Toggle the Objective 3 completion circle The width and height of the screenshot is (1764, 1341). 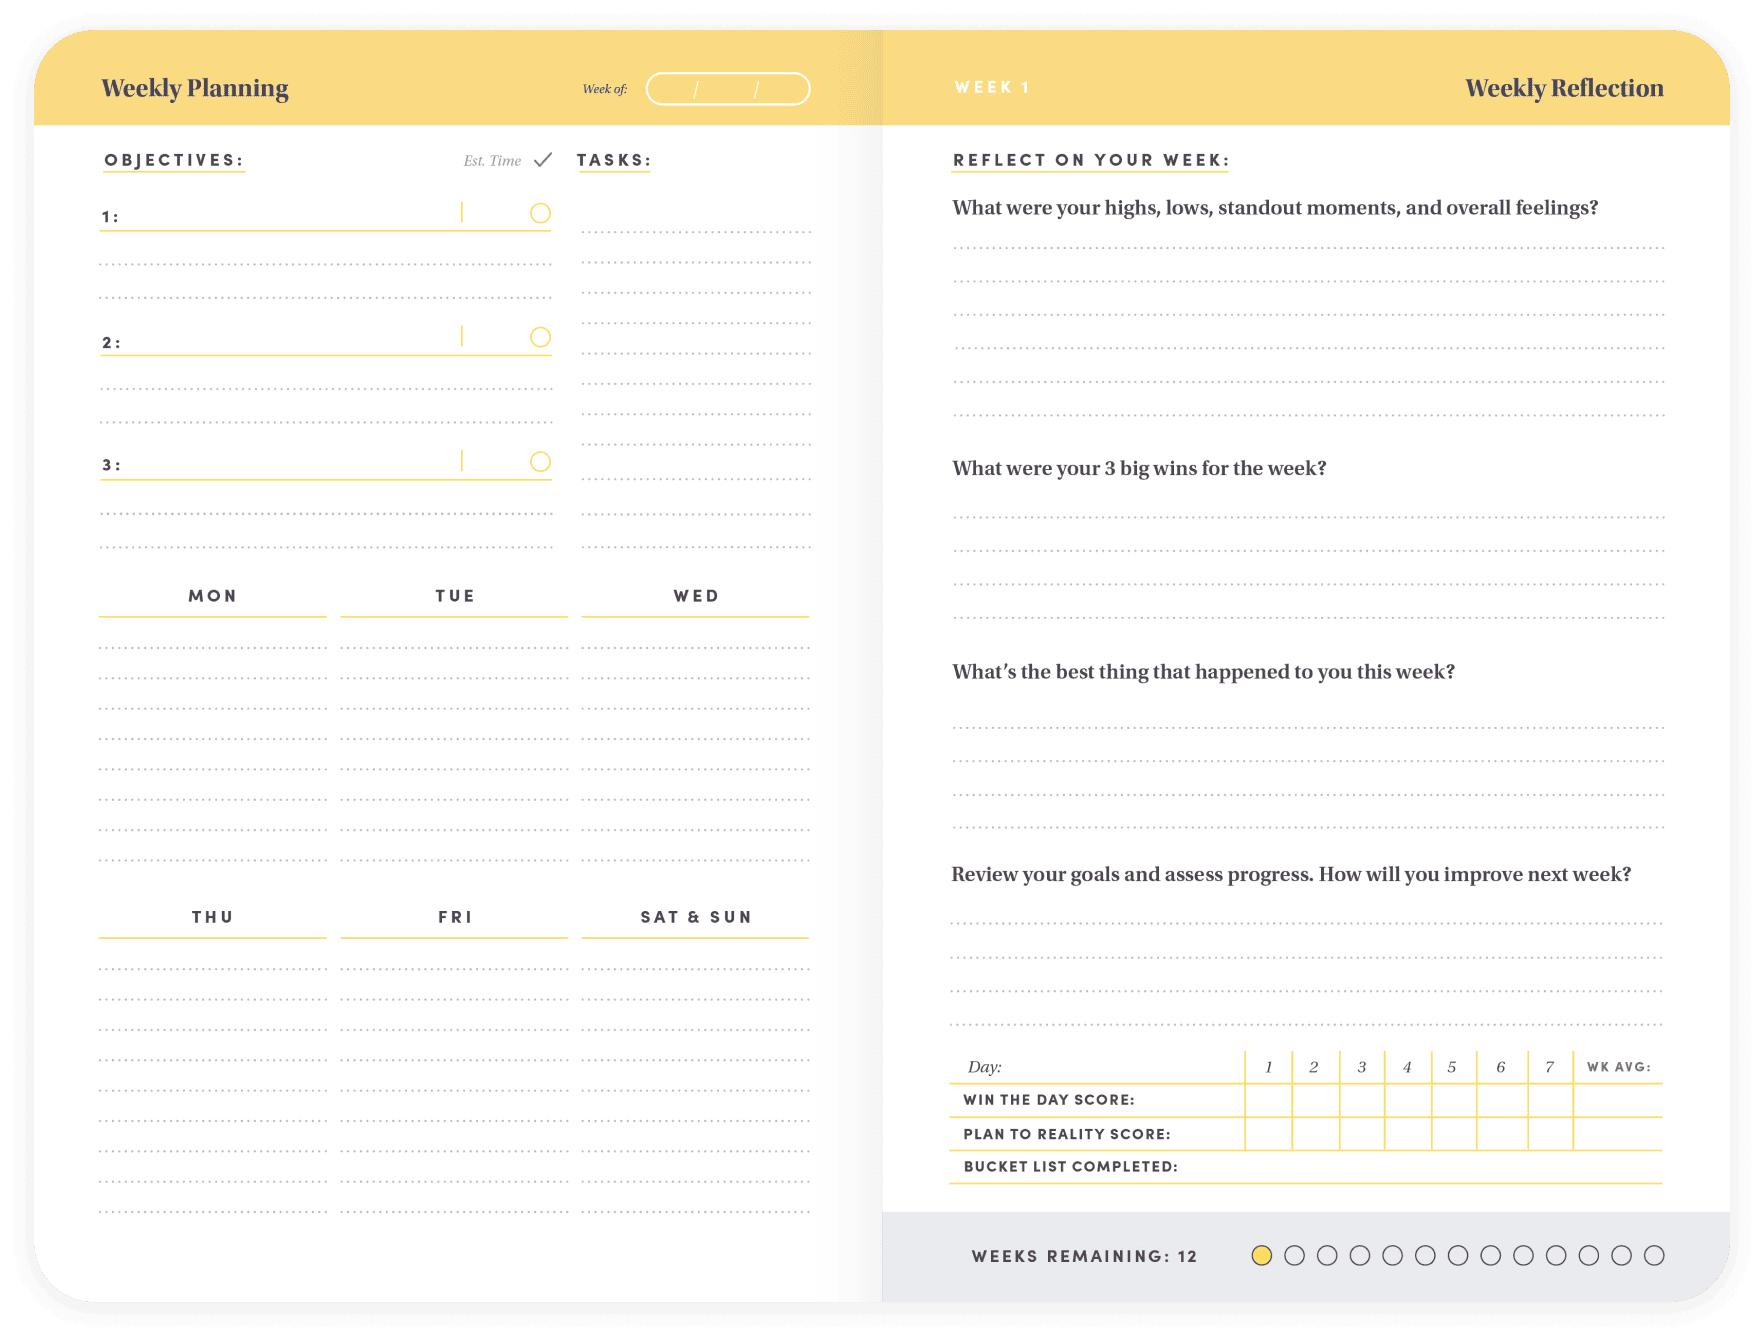pyautogui.click(x=540, y=461)
